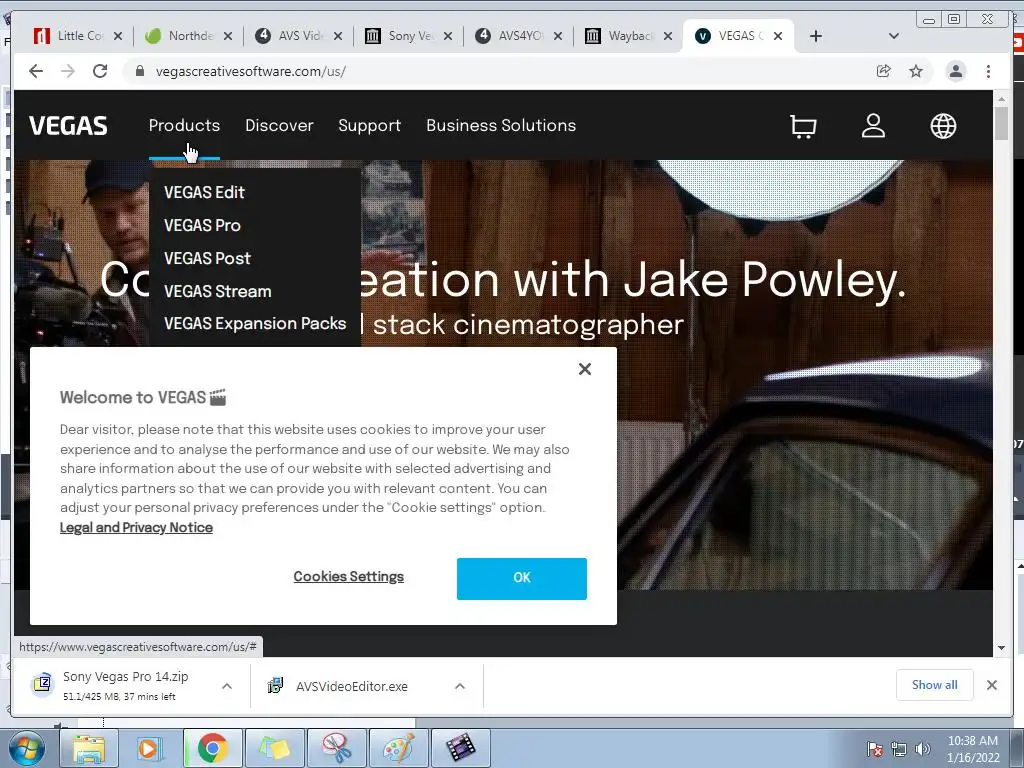Viewport: 1024px width, 768px height.
Task: Close the Little Co tab
Action: tap(118, 36)
